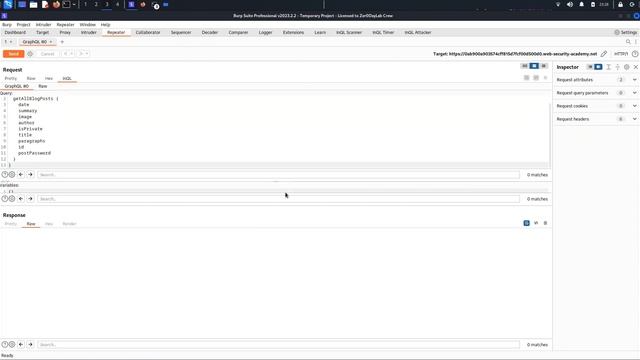This screenshot has width=640, height=360.
Task: Open the Inspector settings gear icon
Action: tap(627, 67)
